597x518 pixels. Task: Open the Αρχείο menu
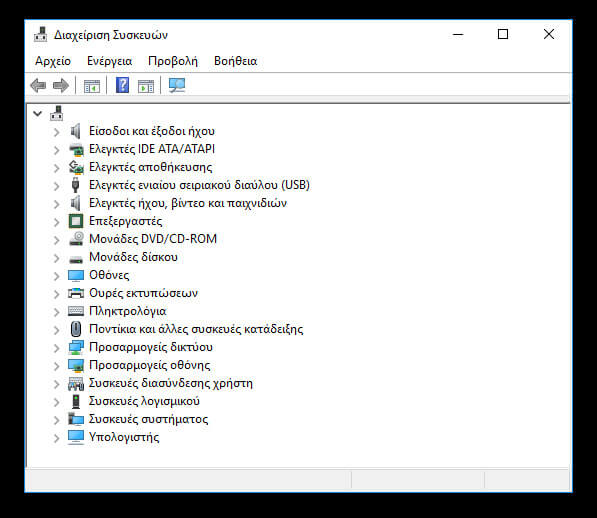pos(53,61)
